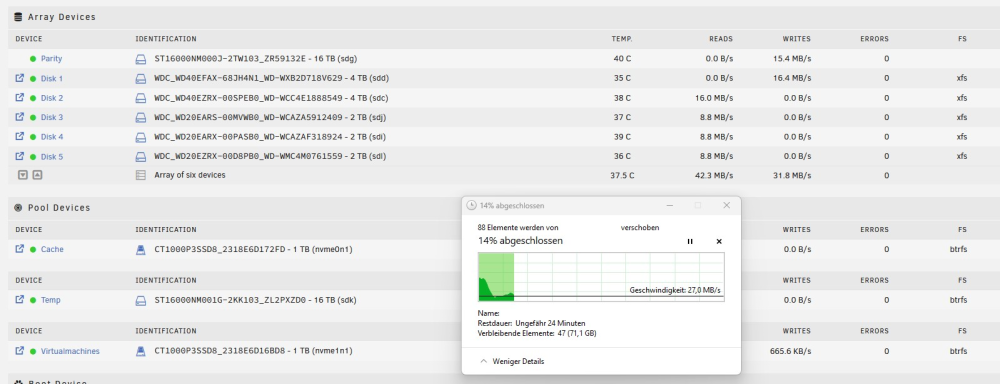
Task: Click drive icon next to WDC_WD20EZRX
Action: [x=141, y=156]
